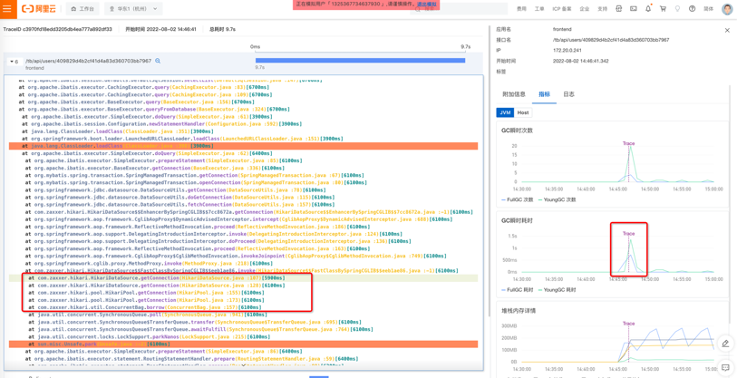This screenshot has width=738, height=378.
Task: Select the JVM metrics toggle
Action: pyautogui.click(x=505, y=113)
